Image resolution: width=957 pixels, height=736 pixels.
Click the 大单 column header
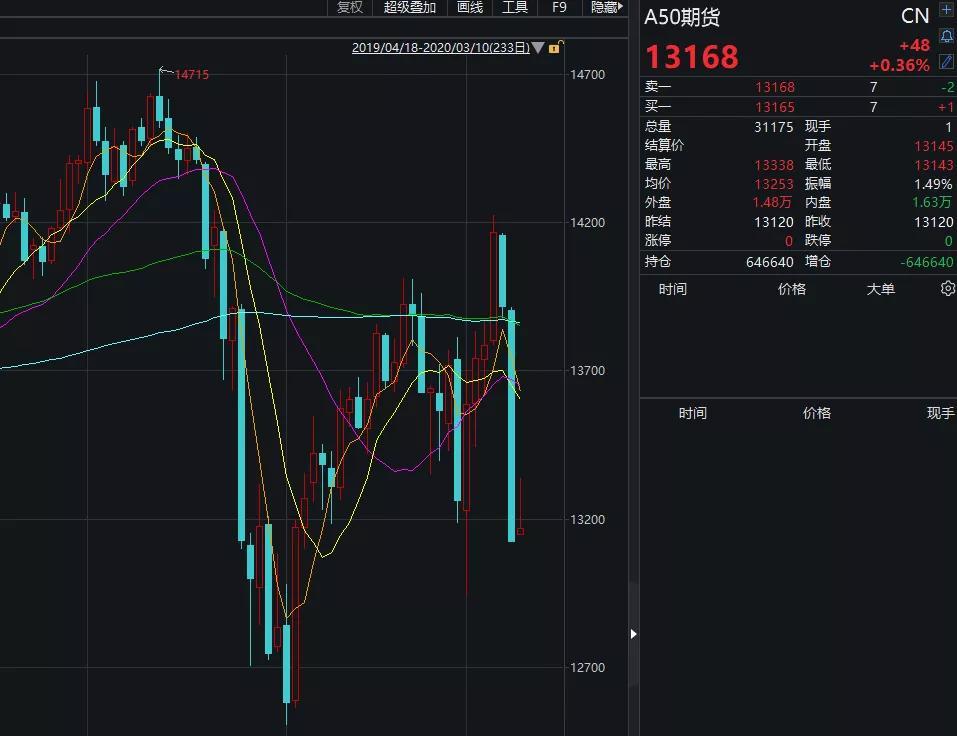coord(881,289)
